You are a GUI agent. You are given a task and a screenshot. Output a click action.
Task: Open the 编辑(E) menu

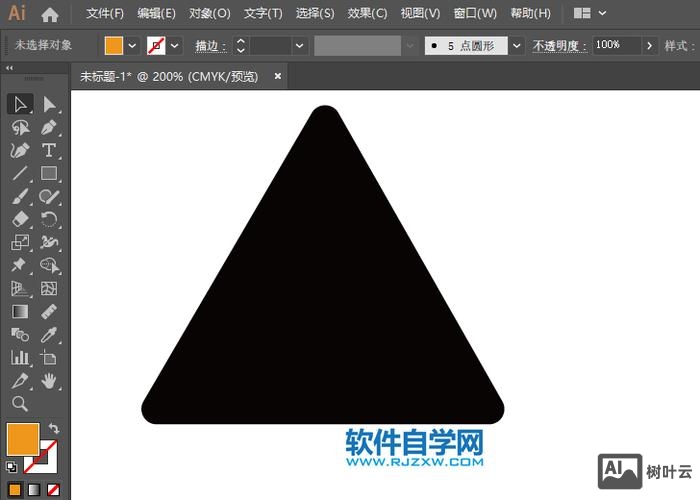(x=156, y=13)
